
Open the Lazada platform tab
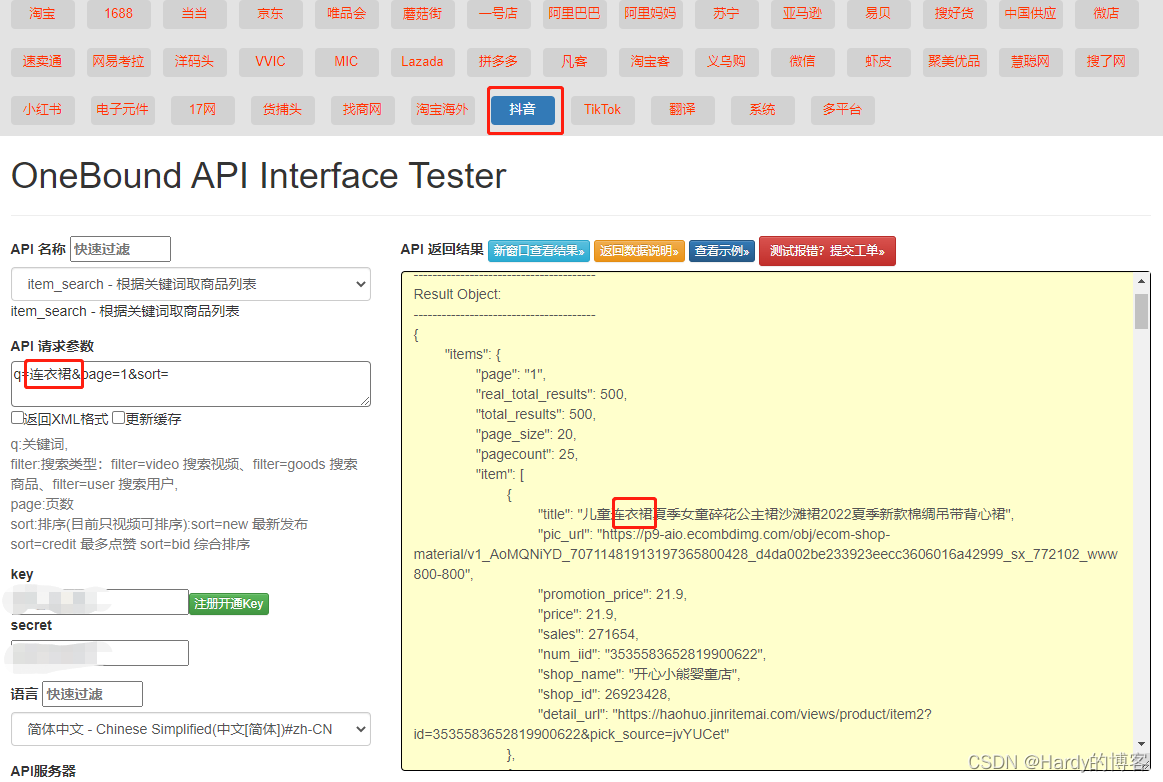point(422,62)
